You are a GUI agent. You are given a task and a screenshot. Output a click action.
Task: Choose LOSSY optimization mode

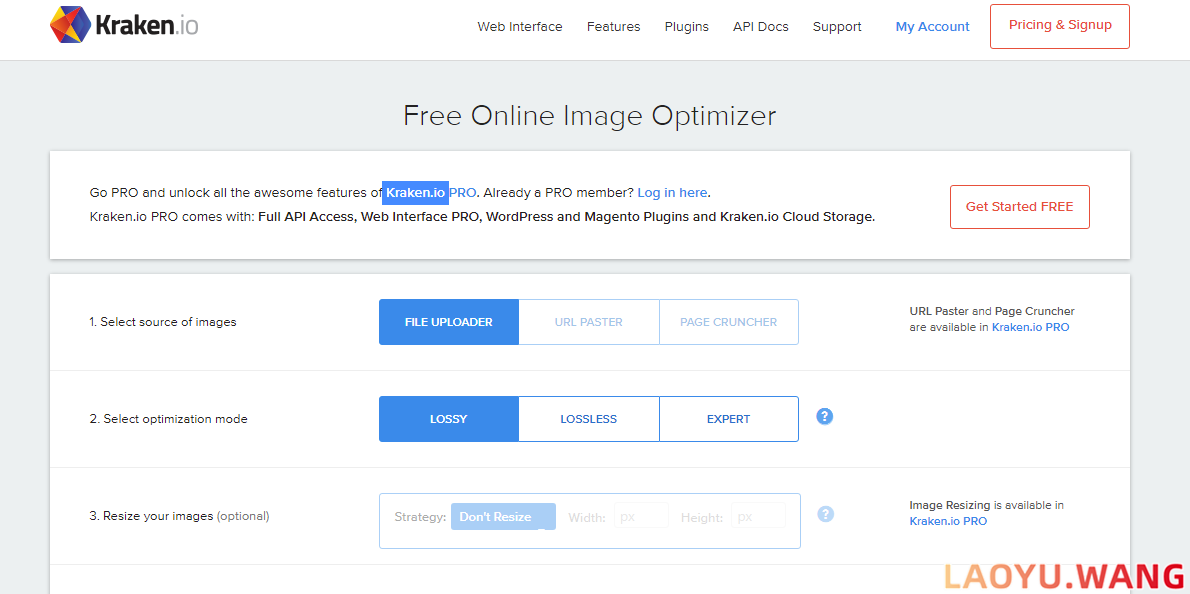click(449, 419)
